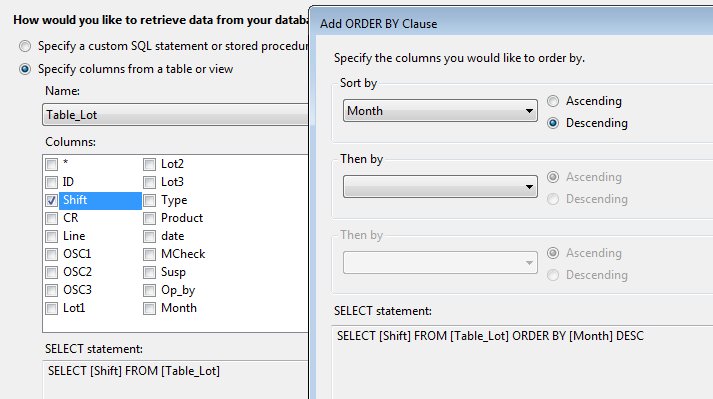Check the MCheck column checkbox
The image size is (713, 399).
point(149,254)
